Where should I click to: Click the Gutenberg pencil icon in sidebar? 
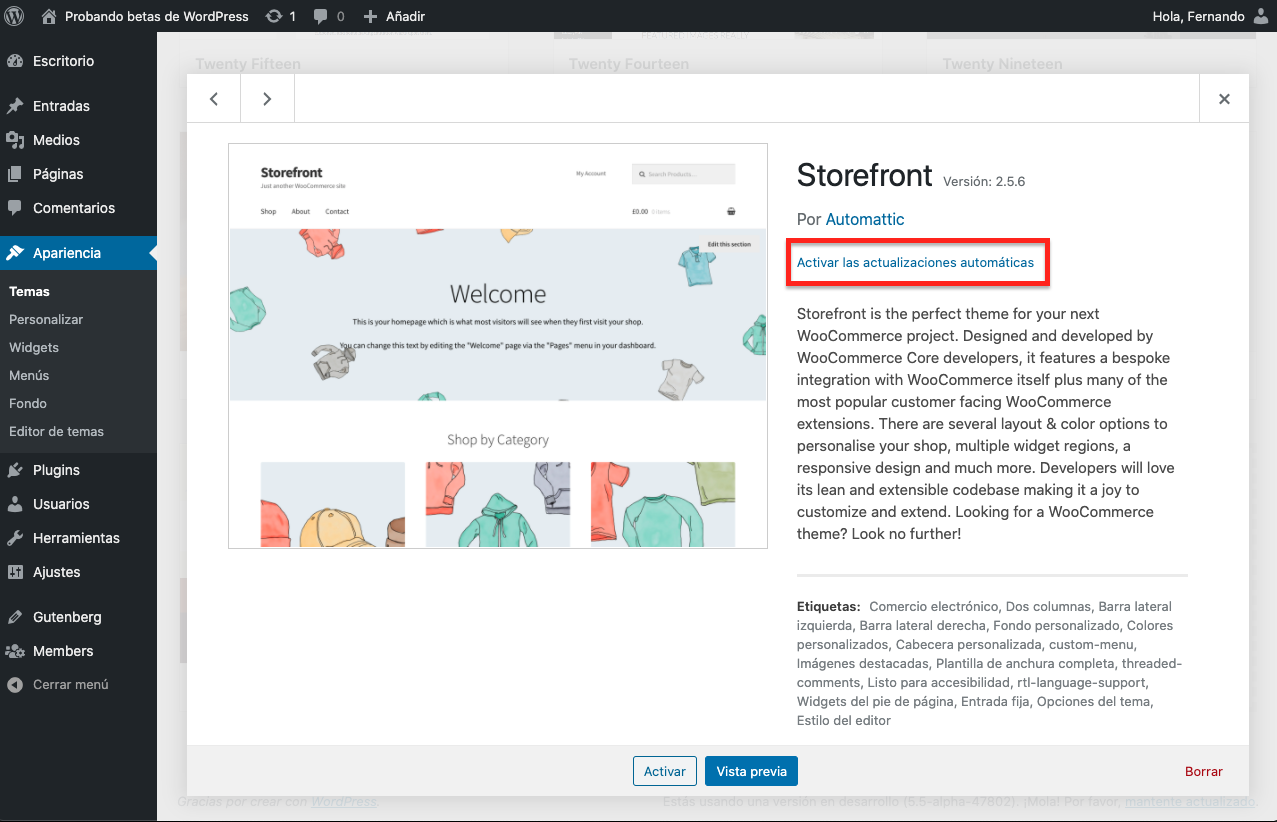coord(15,617)
